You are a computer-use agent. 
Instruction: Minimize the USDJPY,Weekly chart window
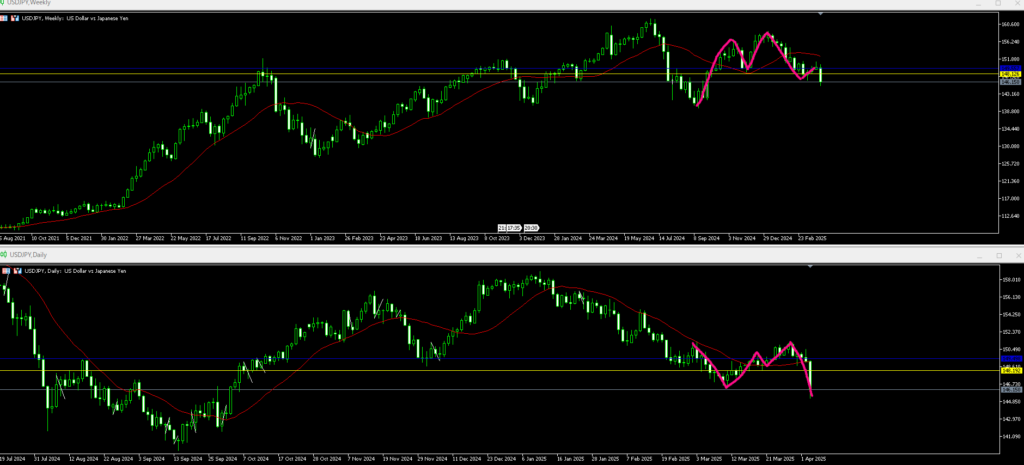coord(980,3)
